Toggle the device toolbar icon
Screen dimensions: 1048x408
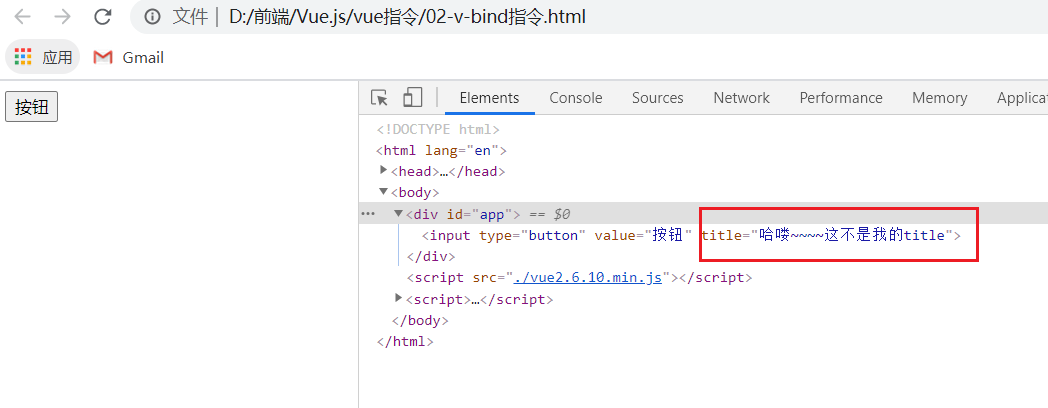(412, 98)
